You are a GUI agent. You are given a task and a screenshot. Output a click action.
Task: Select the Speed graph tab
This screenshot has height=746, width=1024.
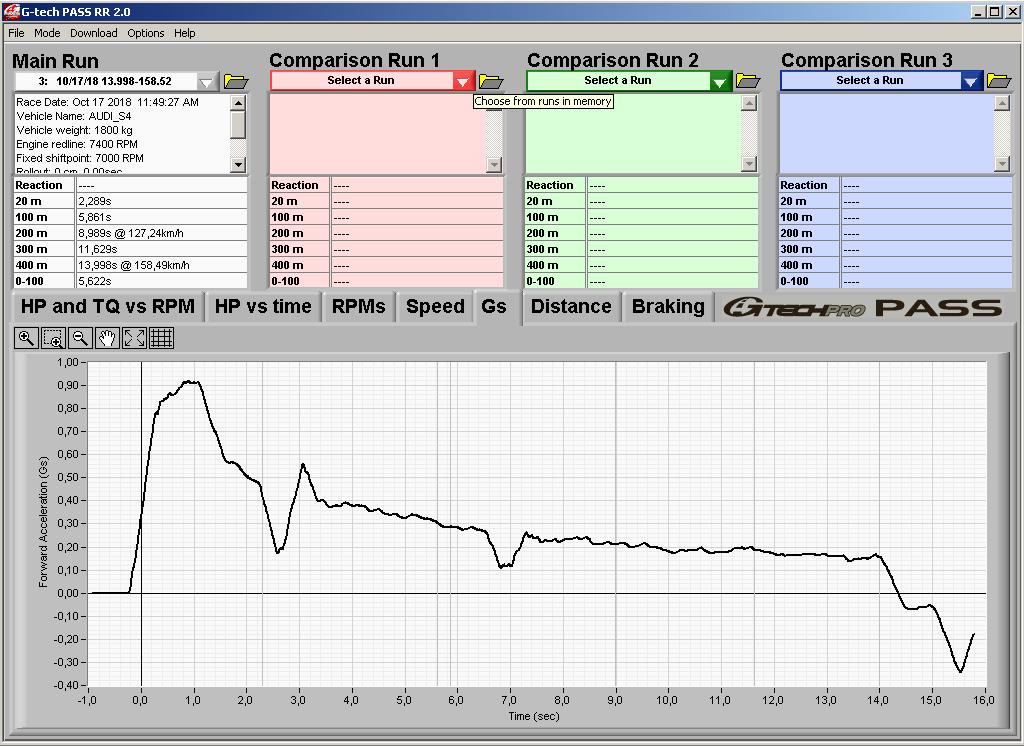(435, 307)
